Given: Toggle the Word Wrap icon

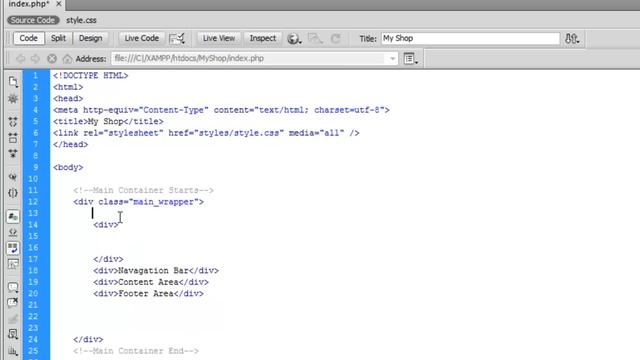Looking at the screenshot, I should [x=13, y=248].
